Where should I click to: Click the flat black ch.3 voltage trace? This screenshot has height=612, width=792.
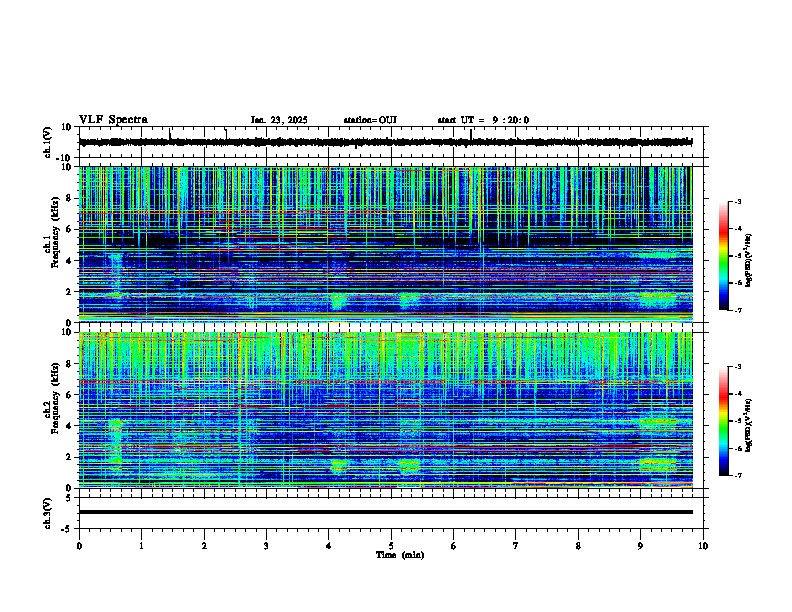point(385,512)
